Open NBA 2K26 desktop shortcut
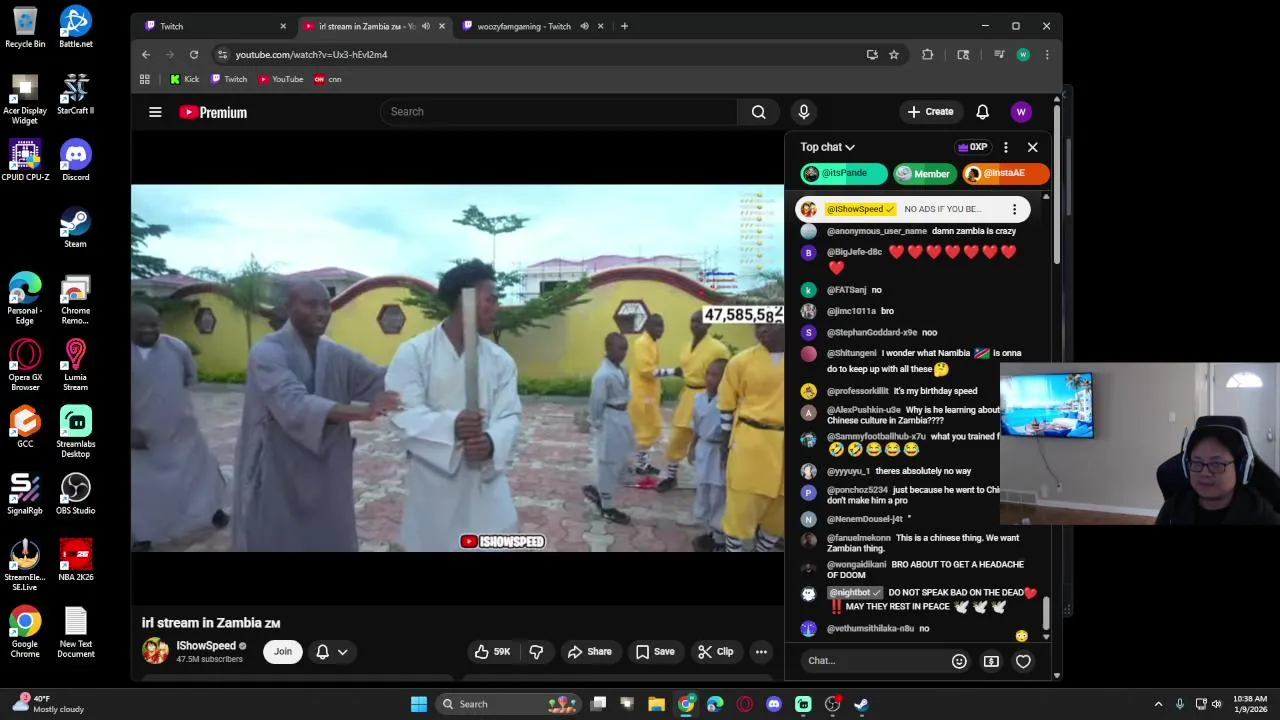Screen dimensions: 1280x720 [76, 561]
